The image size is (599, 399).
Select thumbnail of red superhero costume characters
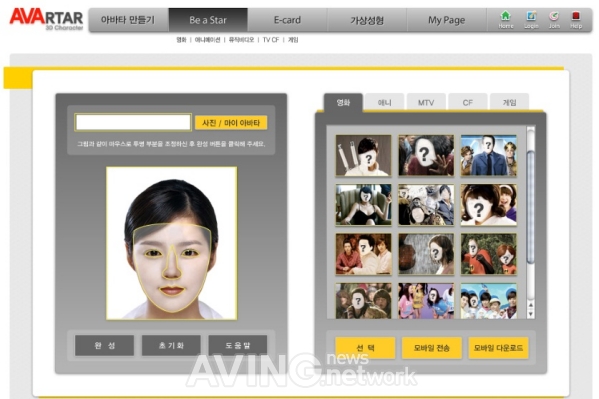[489, 254]
